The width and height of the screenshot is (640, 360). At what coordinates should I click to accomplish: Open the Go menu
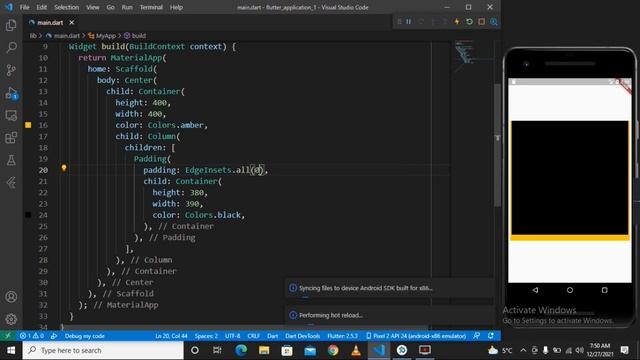click(110, 7)
